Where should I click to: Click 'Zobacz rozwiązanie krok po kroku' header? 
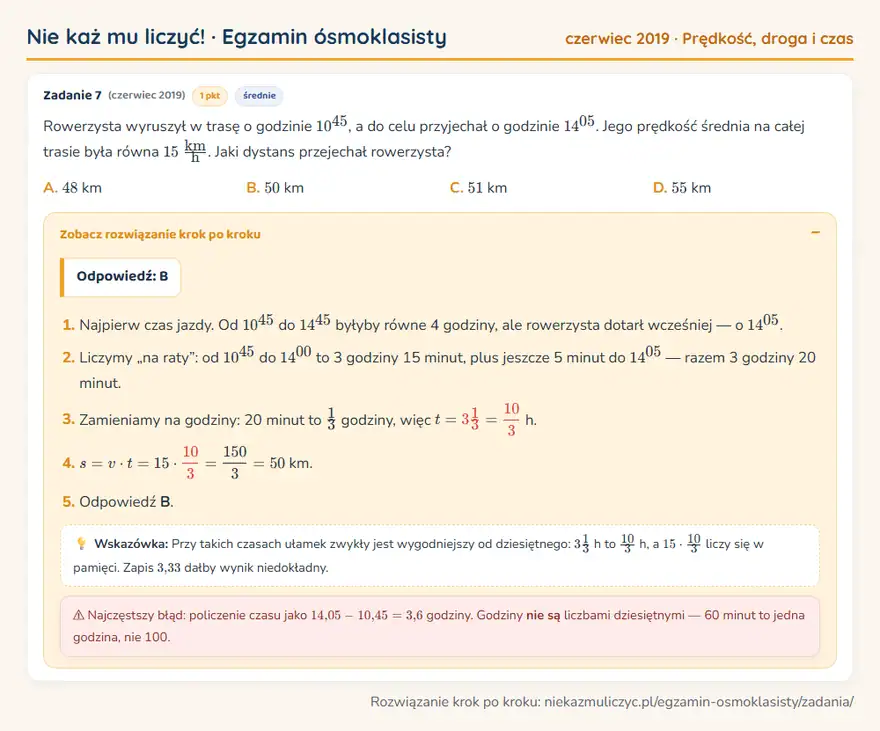(160, 235)
